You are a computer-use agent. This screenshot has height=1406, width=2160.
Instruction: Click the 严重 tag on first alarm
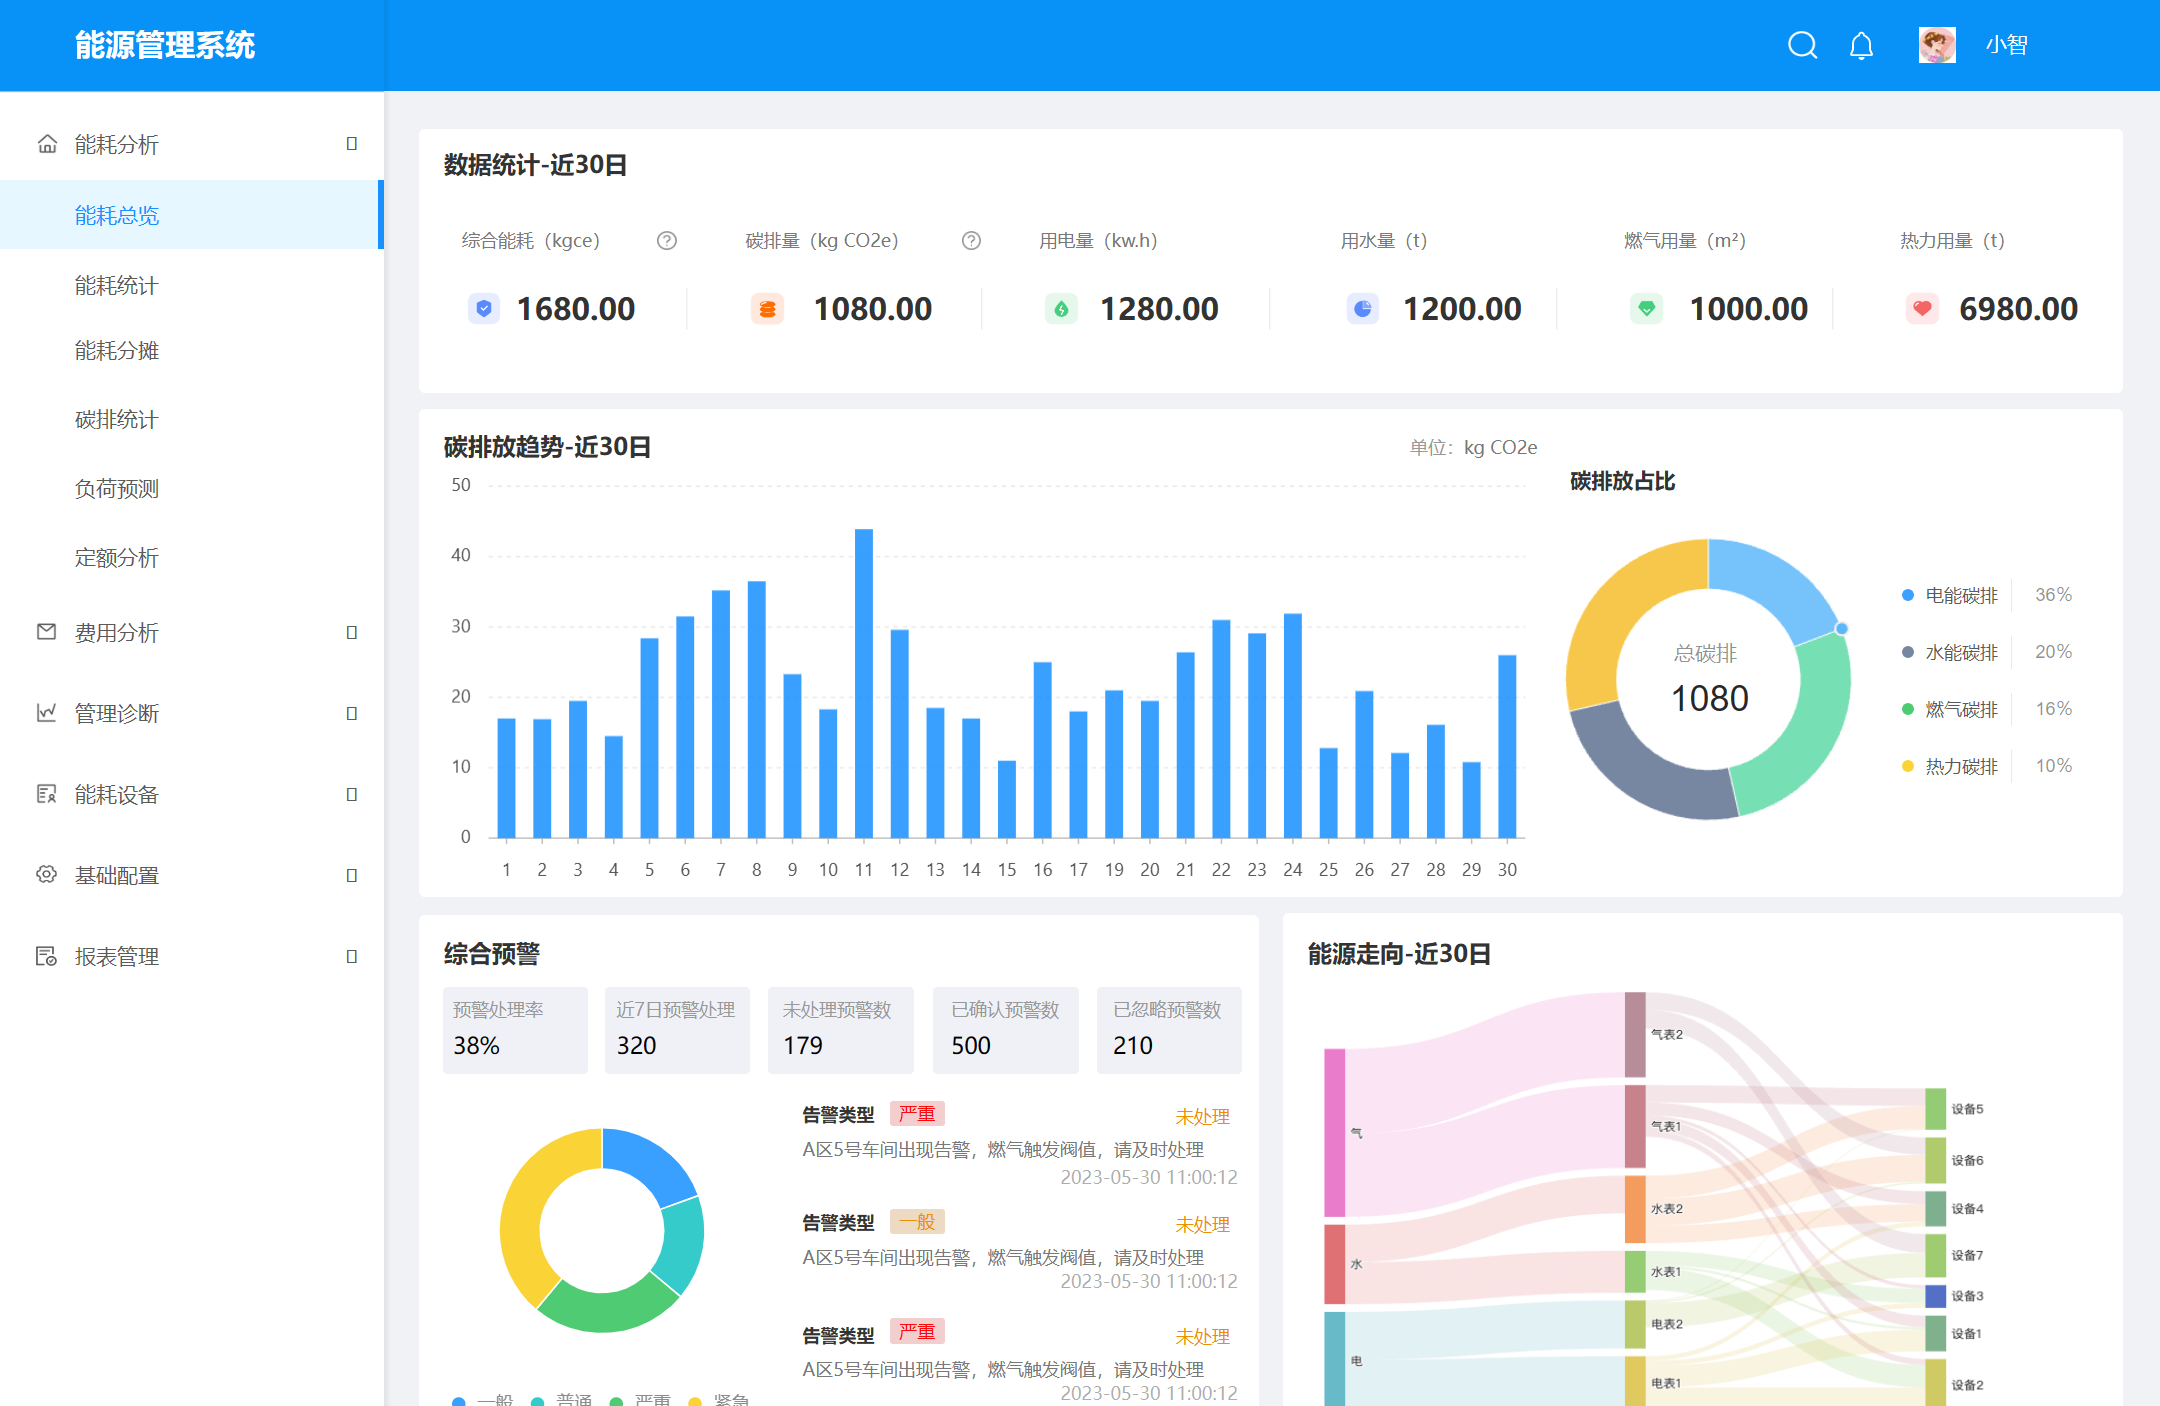tap(917, 1113)
